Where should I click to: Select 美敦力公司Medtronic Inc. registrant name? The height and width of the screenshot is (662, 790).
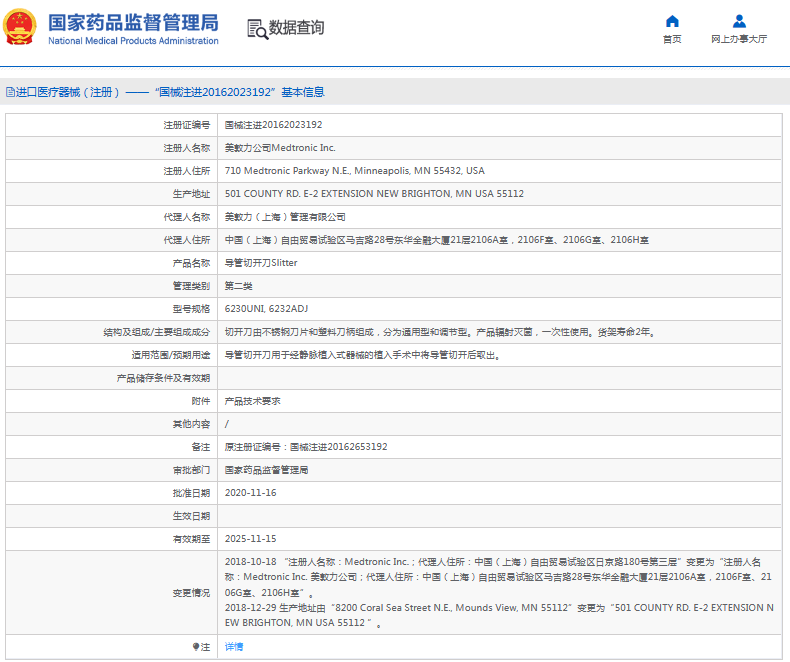click(x=280, y=148)
